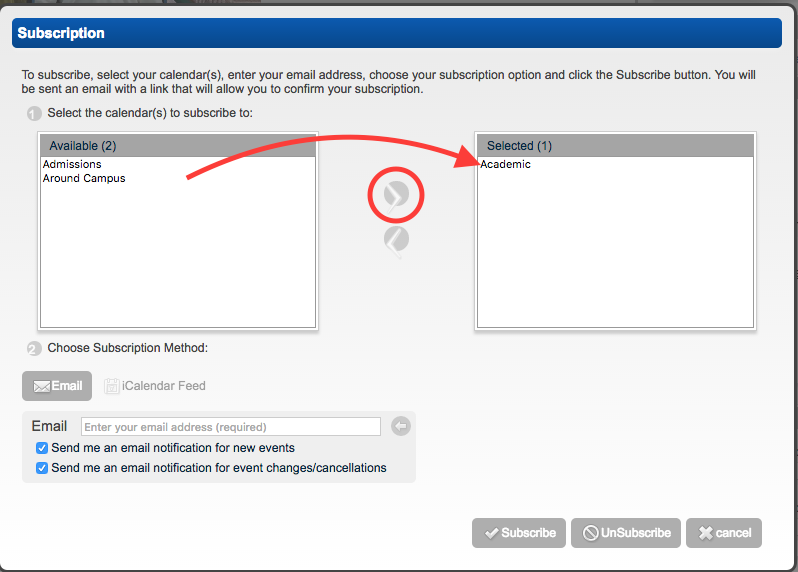Click the arrow icon beside email field

400,427
